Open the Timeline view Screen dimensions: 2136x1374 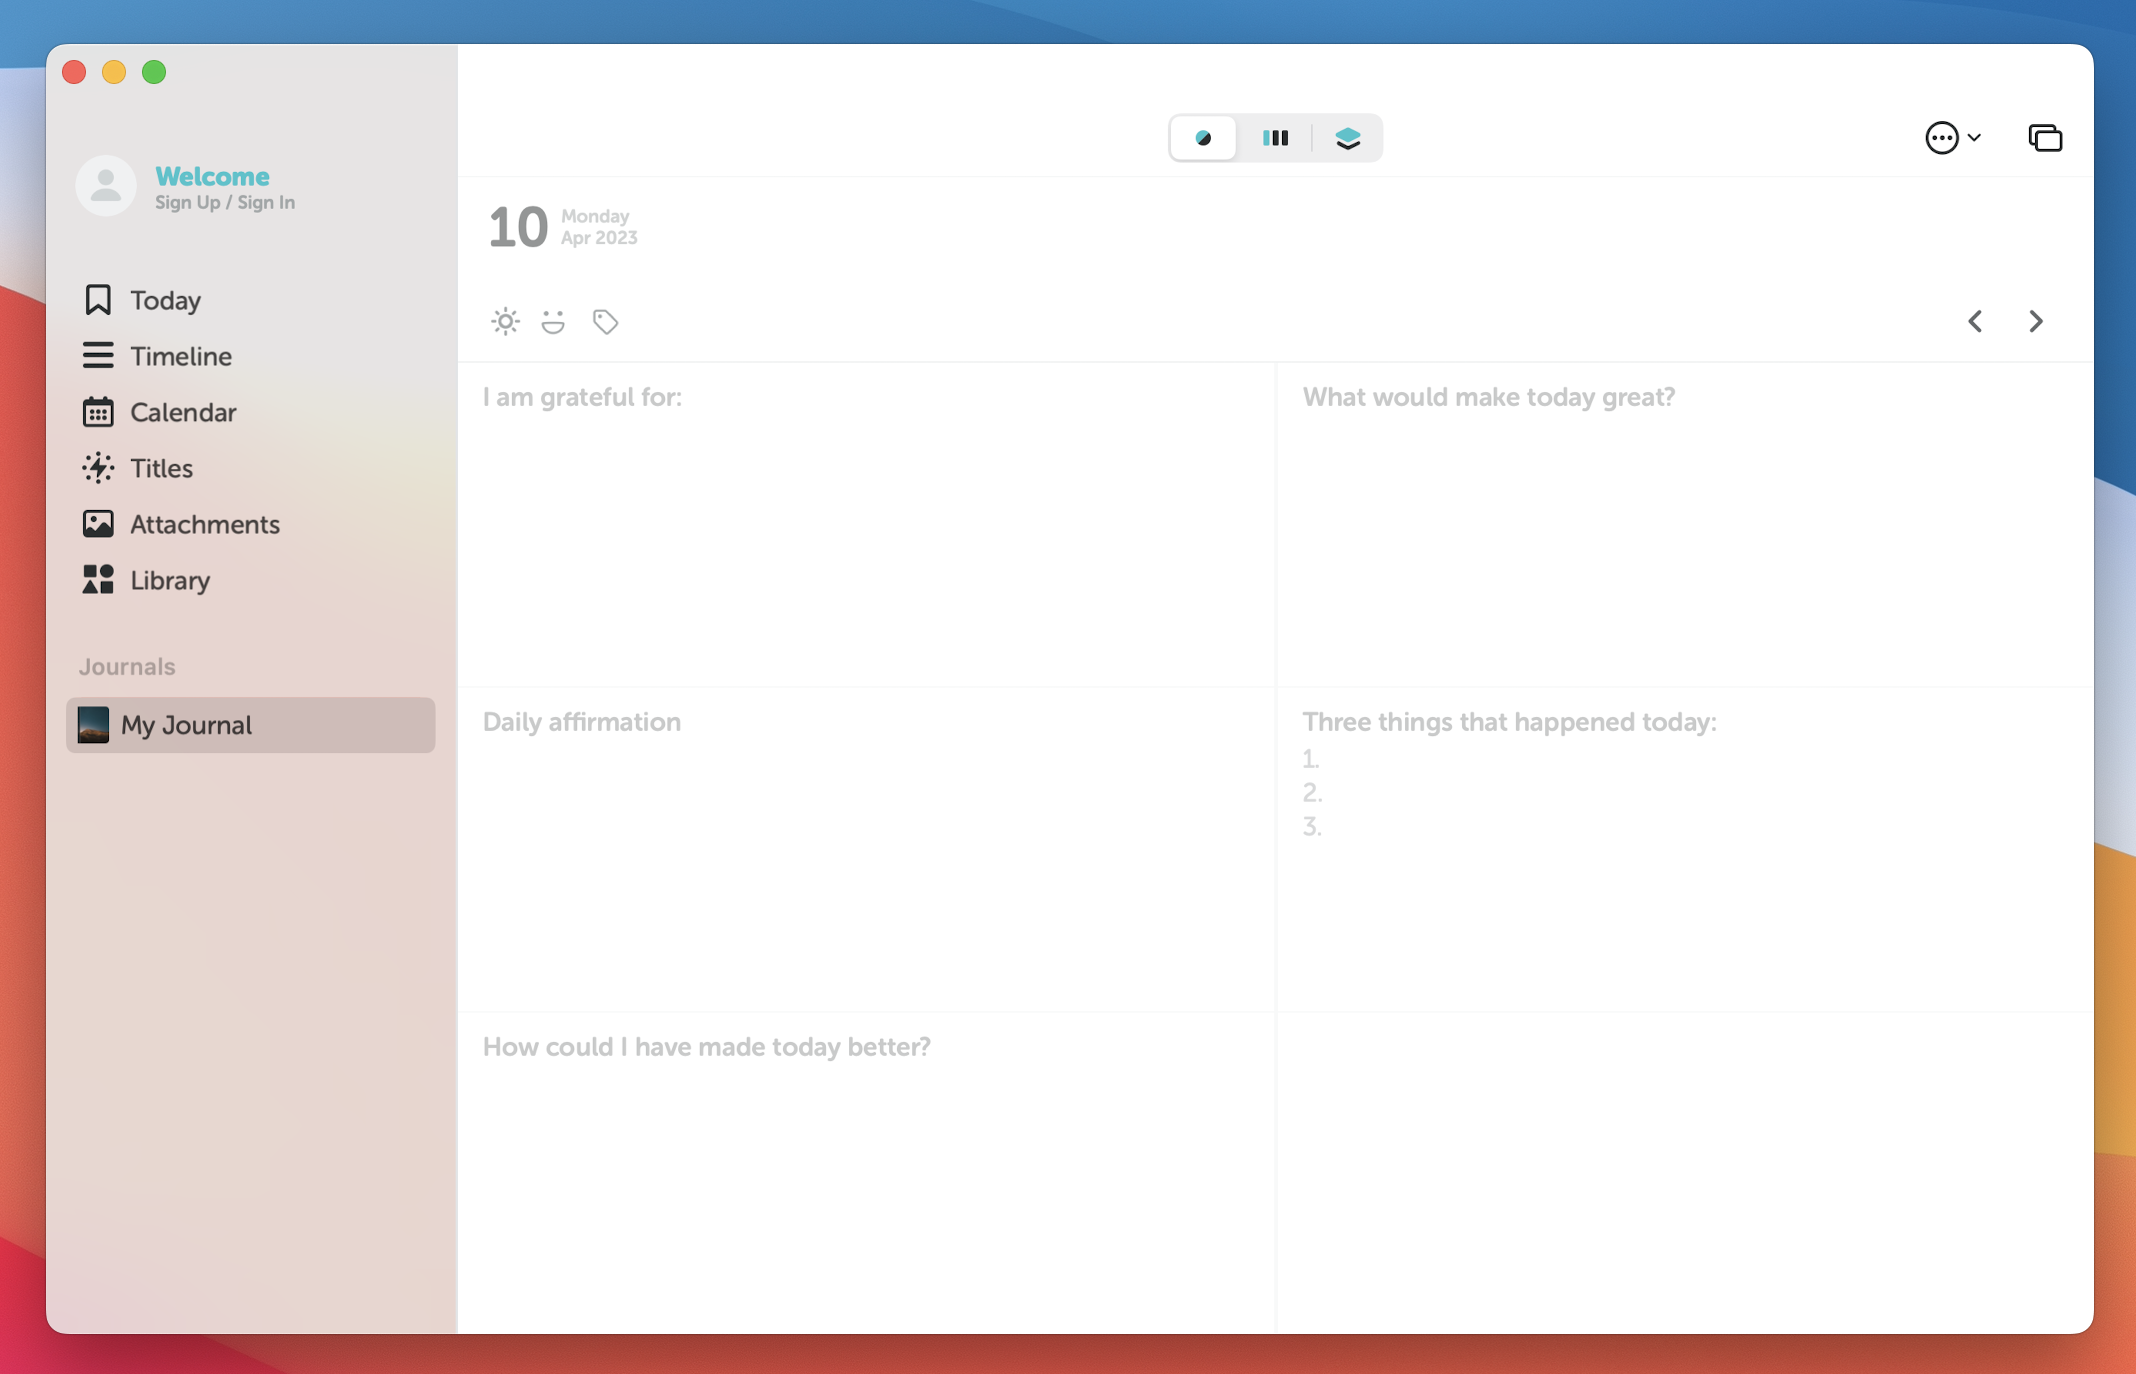[181, 355]
